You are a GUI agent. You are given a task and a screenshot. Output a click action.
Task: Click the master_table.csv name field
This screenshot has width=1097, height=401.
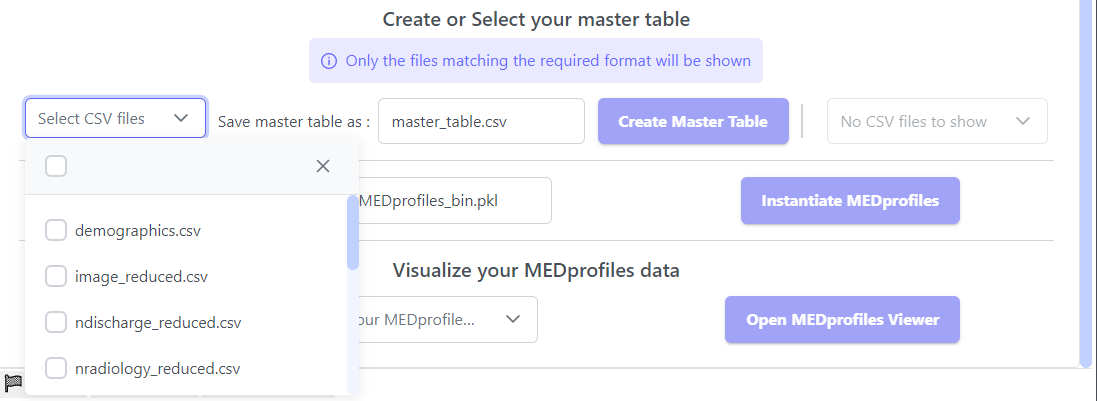[481, 121]
